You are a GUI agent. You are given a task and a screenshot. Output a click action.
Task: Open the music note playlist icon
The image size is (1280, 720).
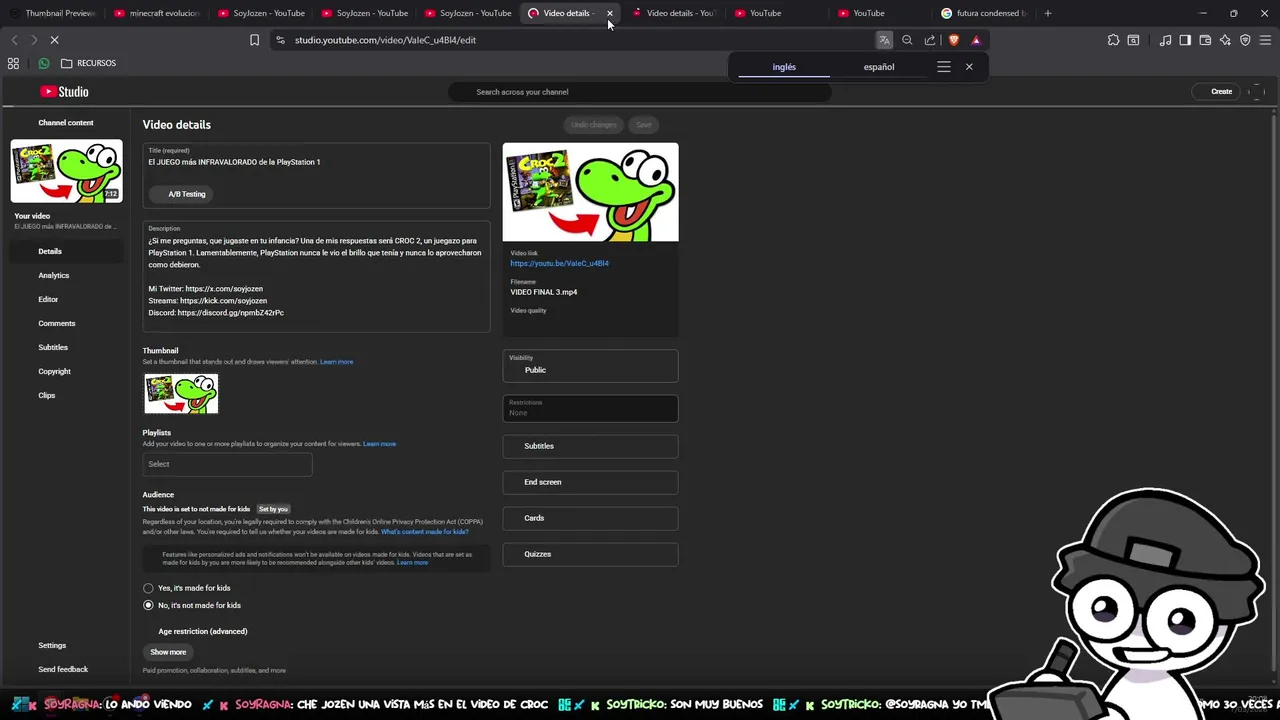click(x=1165, y=40)
